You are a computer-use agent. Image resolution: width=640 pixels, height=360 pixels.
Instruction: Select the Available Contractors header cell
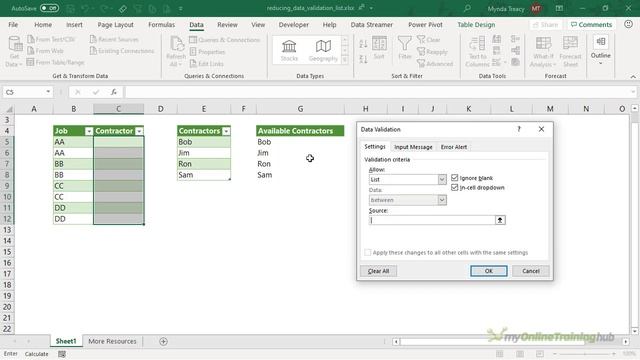300,131
